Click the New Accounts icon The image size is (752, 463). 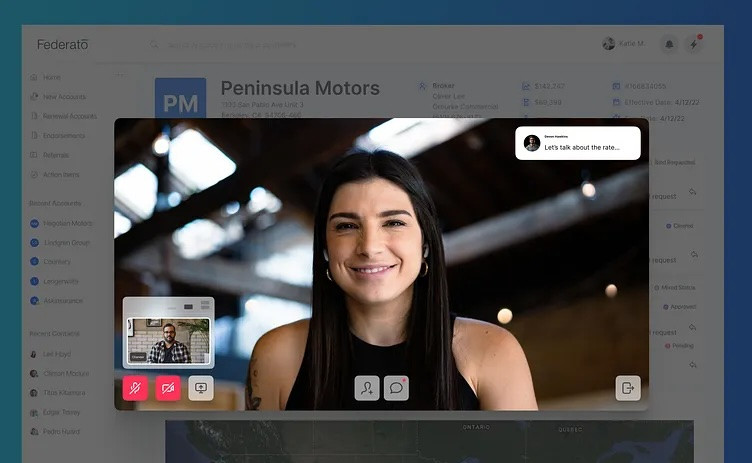34,96
